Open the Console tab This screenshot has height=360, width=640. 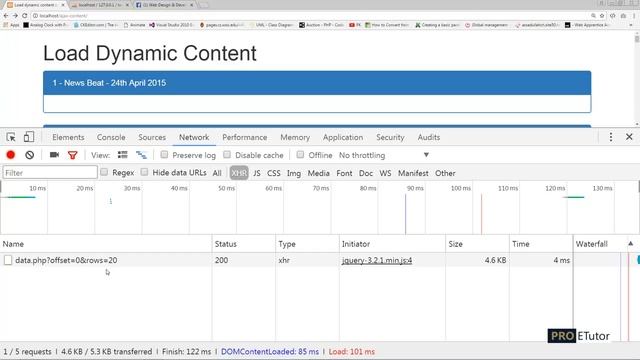point(111,137)
